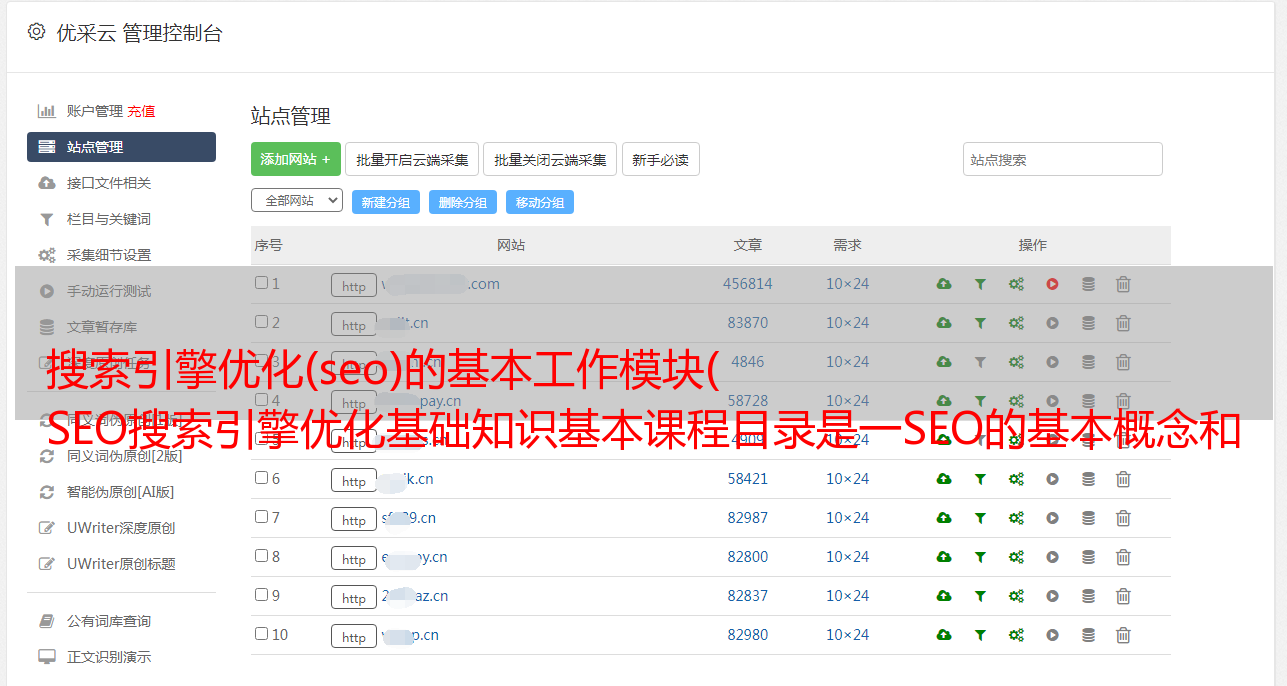Delete site 2 using its trash icon
The width and height of the screenshot is (1287, 686).
1123,323
